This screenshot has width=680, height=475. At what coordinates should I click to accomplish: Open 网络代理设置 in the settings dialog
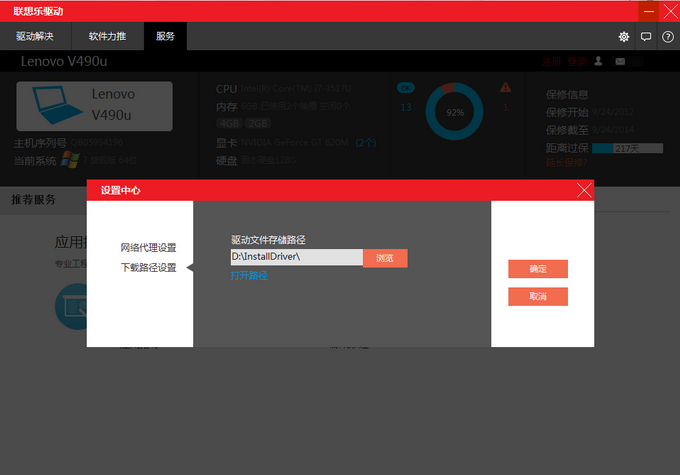(x=148, y=248)
